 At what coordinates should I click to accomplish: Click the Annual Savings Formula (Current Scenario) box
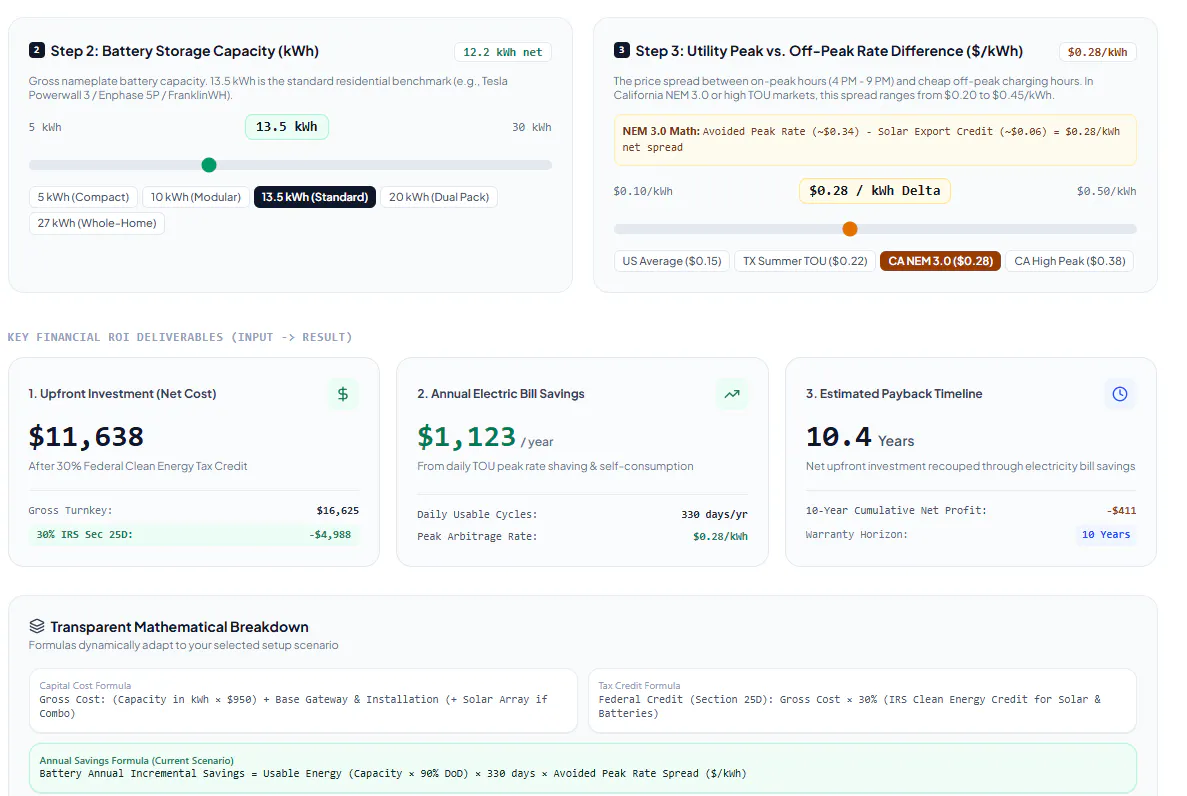click(583, 768)
